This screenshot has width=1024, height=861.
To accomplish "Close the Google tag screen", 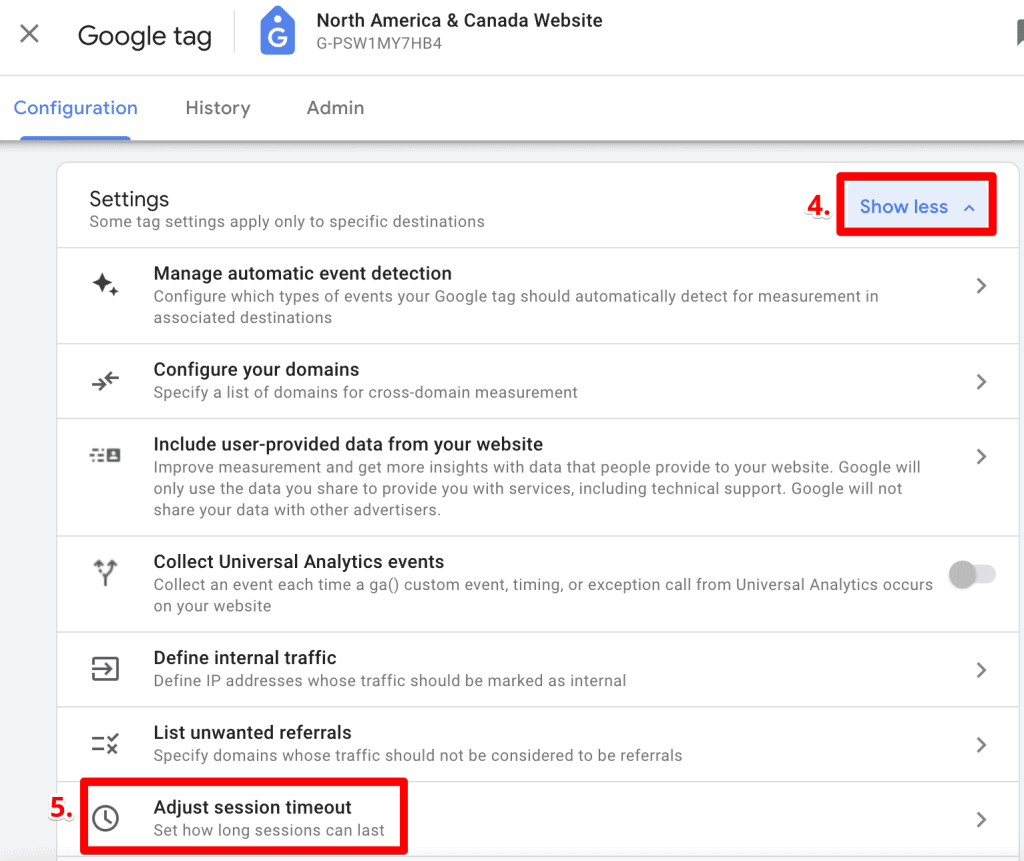I will (29, 33).
